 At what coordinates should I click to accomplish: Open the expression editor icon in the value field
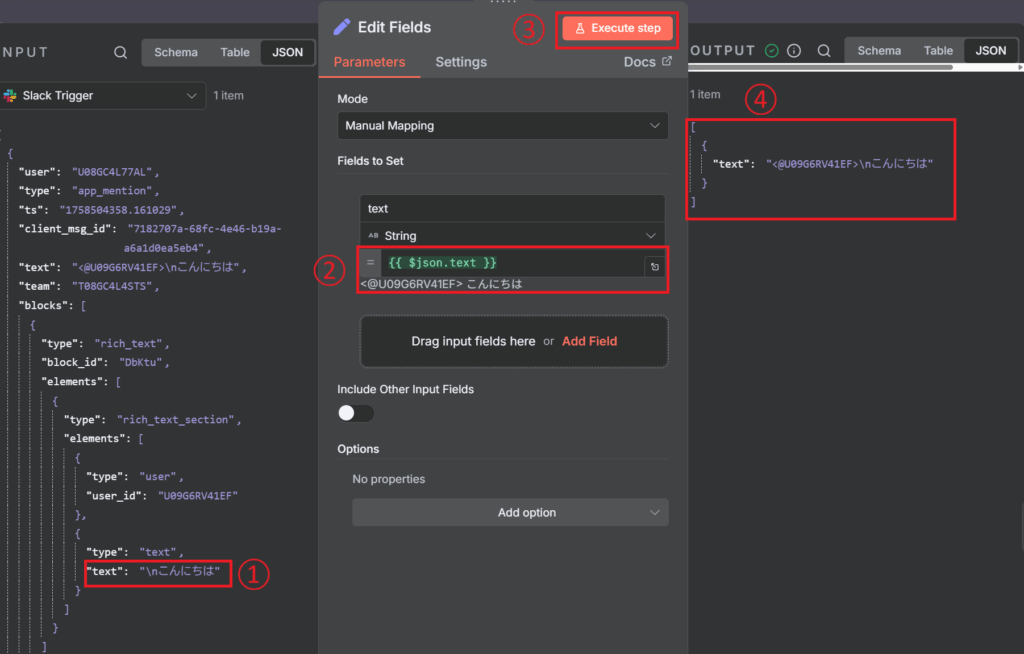(x=653, y=266)
